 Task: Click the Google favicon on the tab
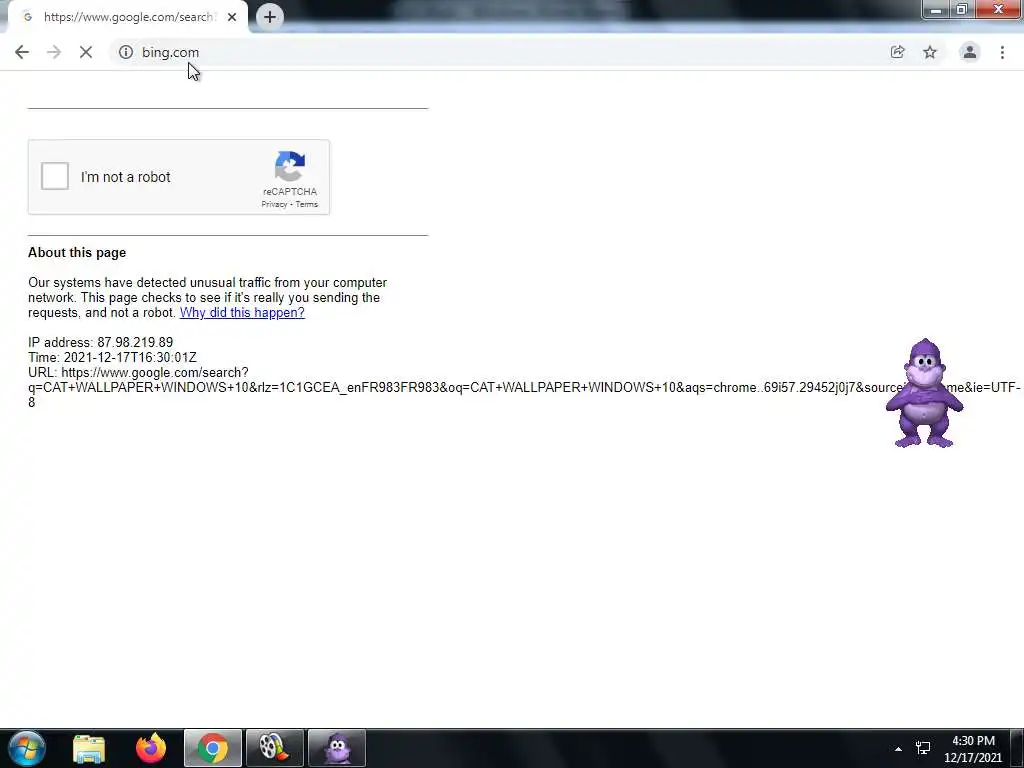[x=27, y=17]
